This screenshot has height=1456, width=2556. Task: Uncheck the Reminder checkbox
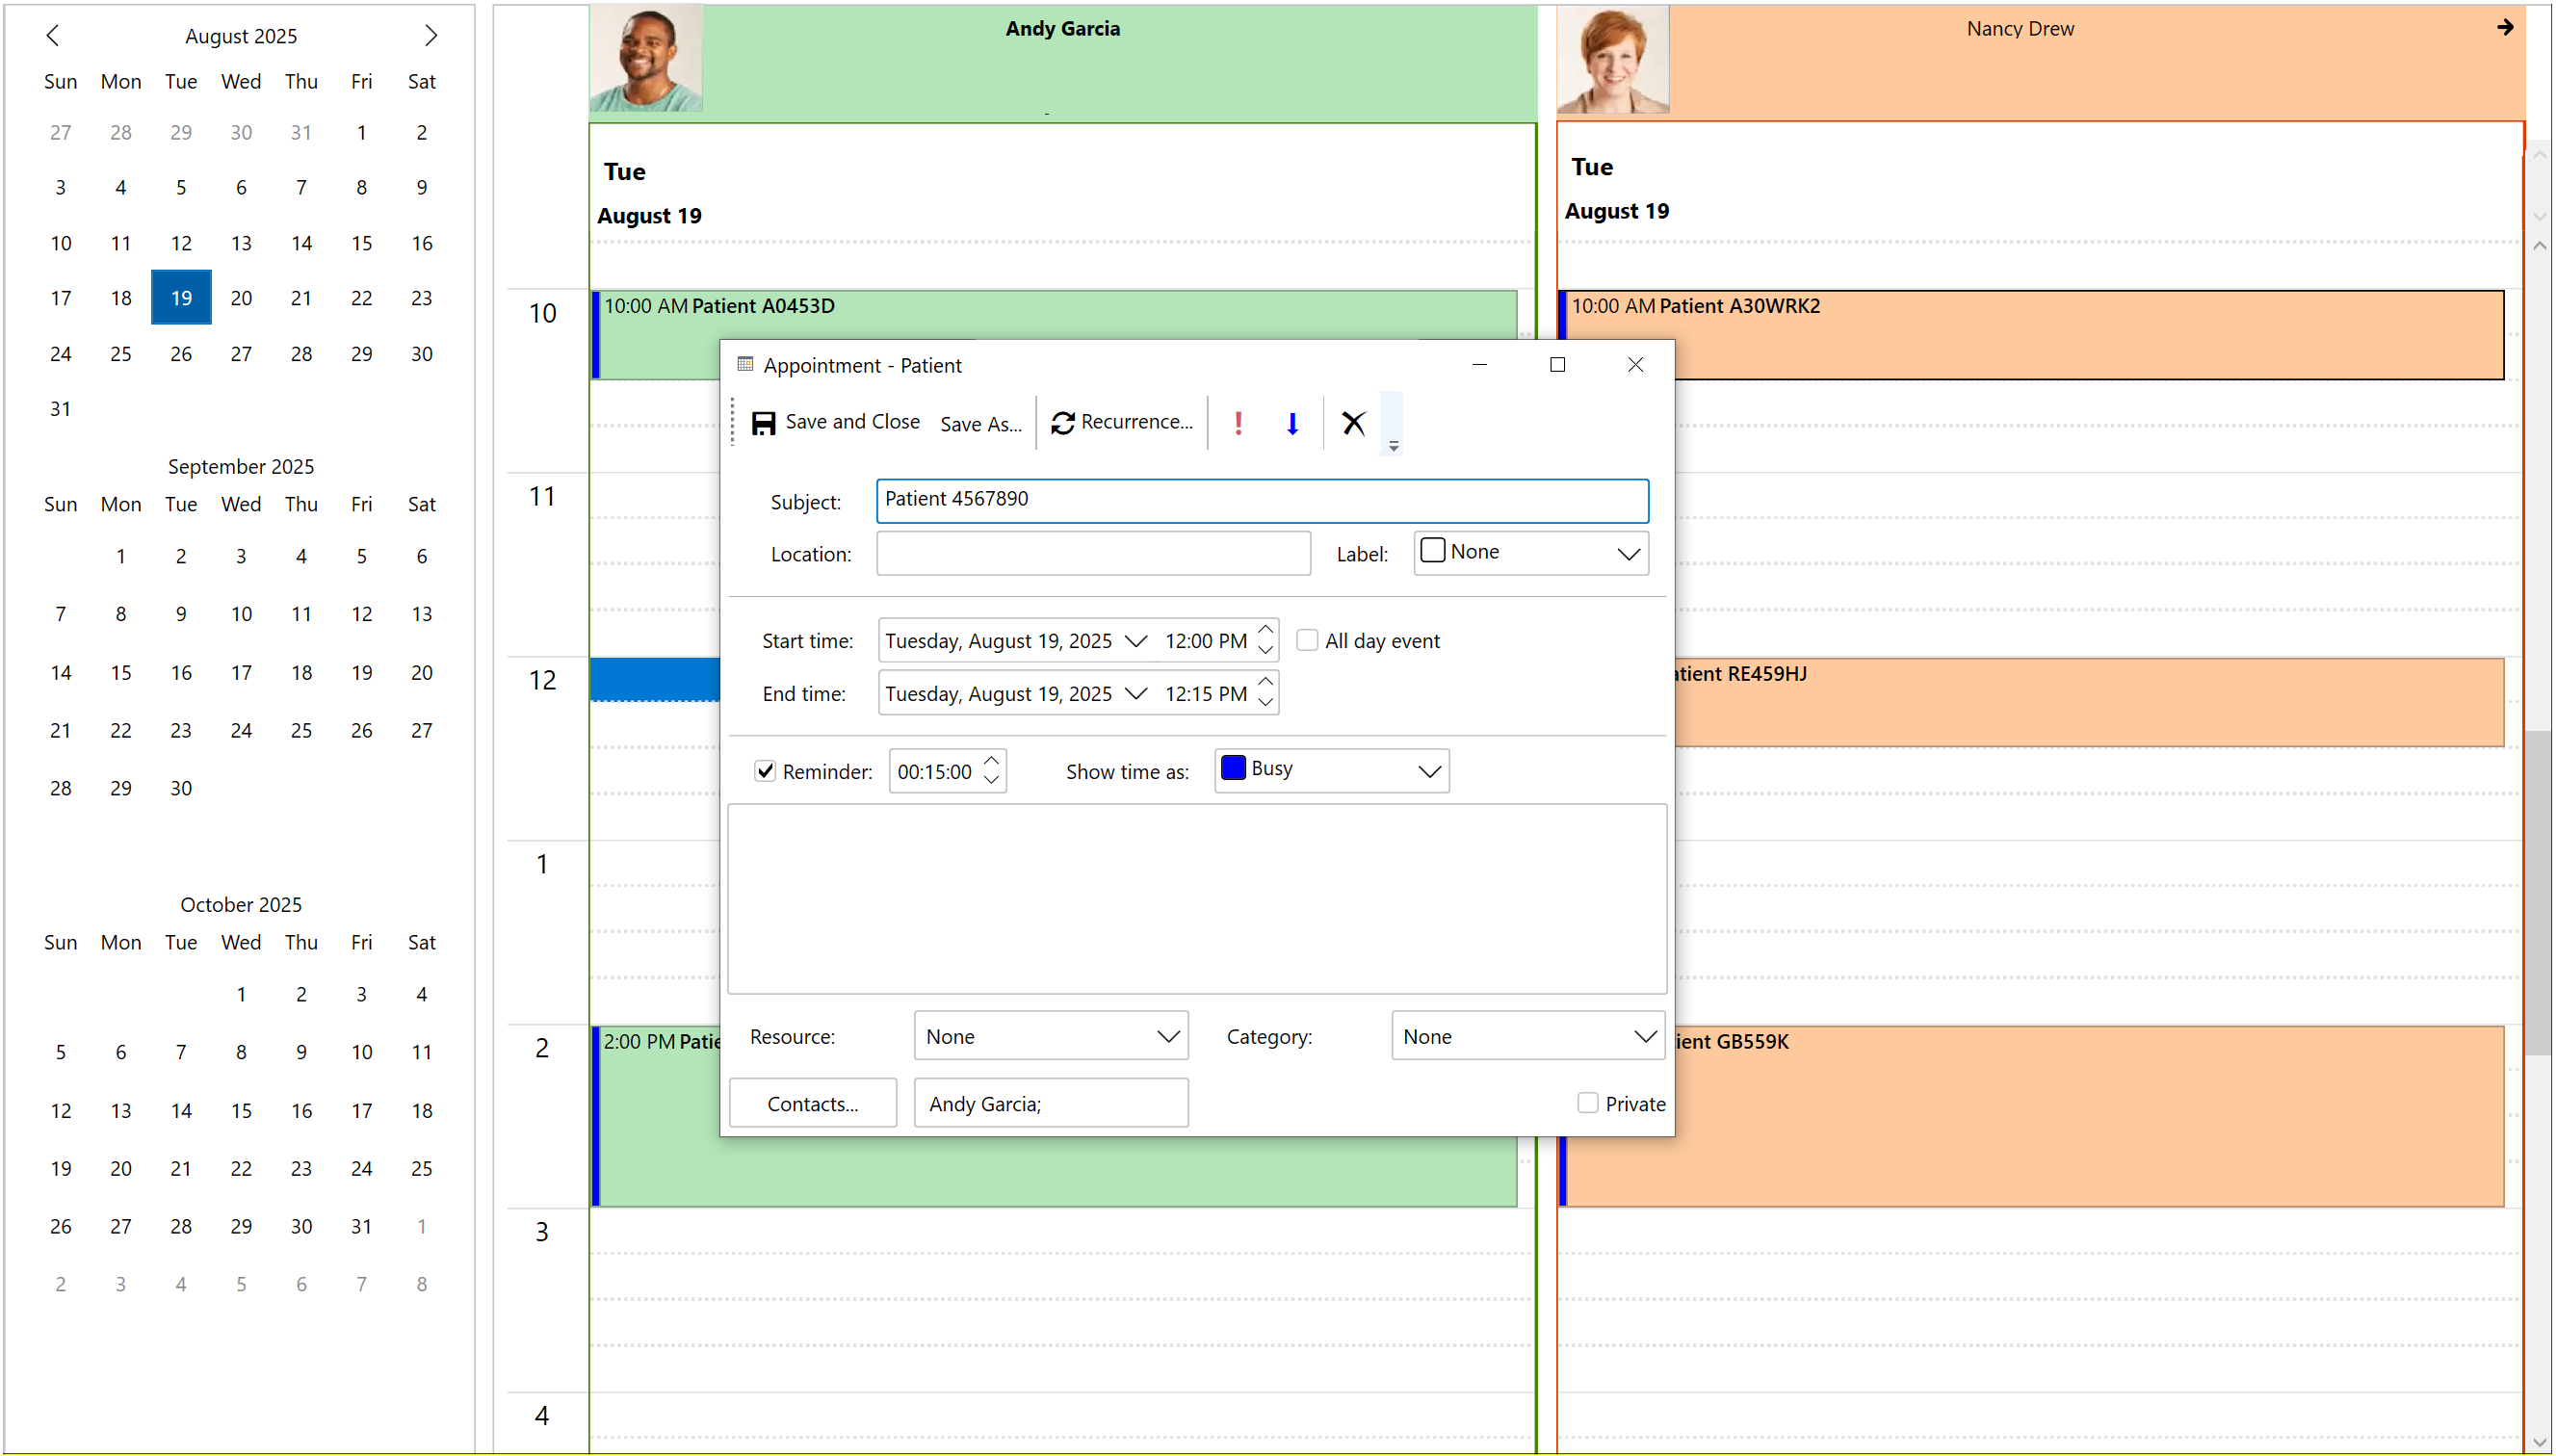[x=765, y=771]
